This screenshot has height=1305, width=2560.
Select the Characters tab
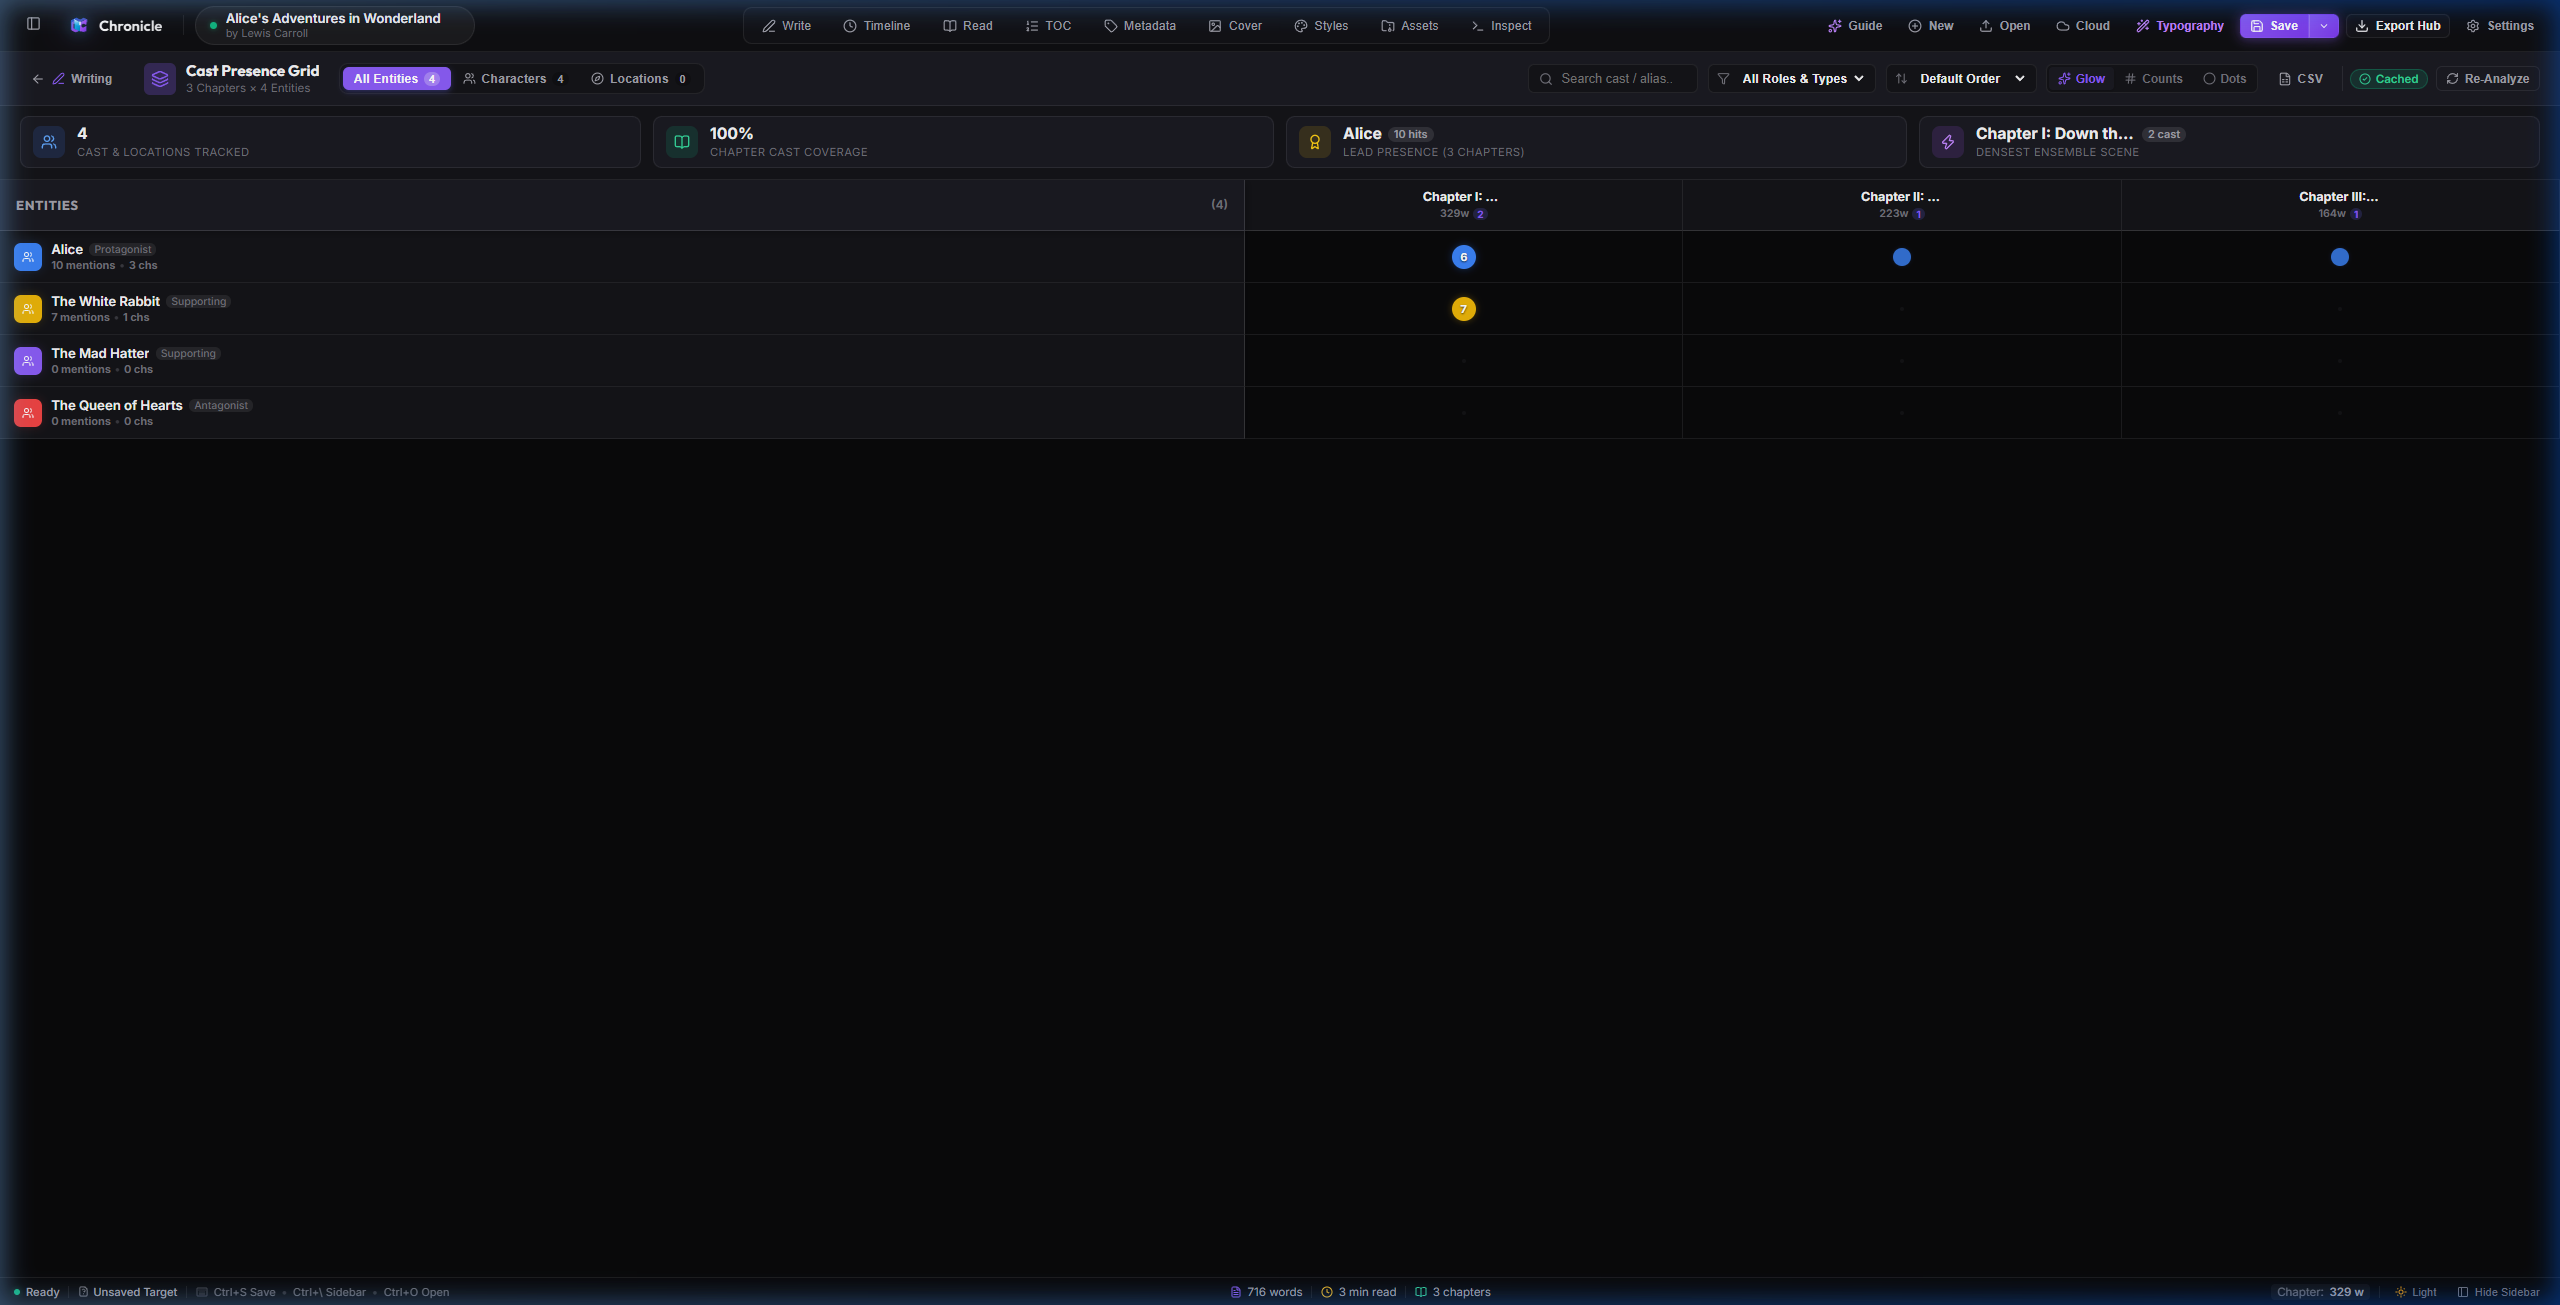tap(514, 79)
